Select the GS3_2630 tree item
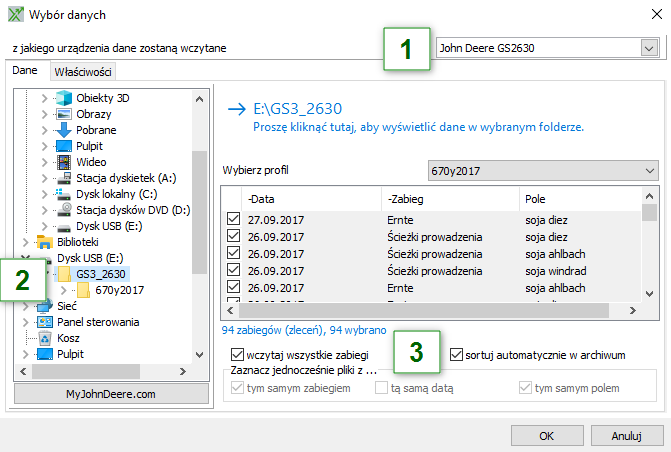The width and height of the screenshot is (671, 452). coord(101,274)
